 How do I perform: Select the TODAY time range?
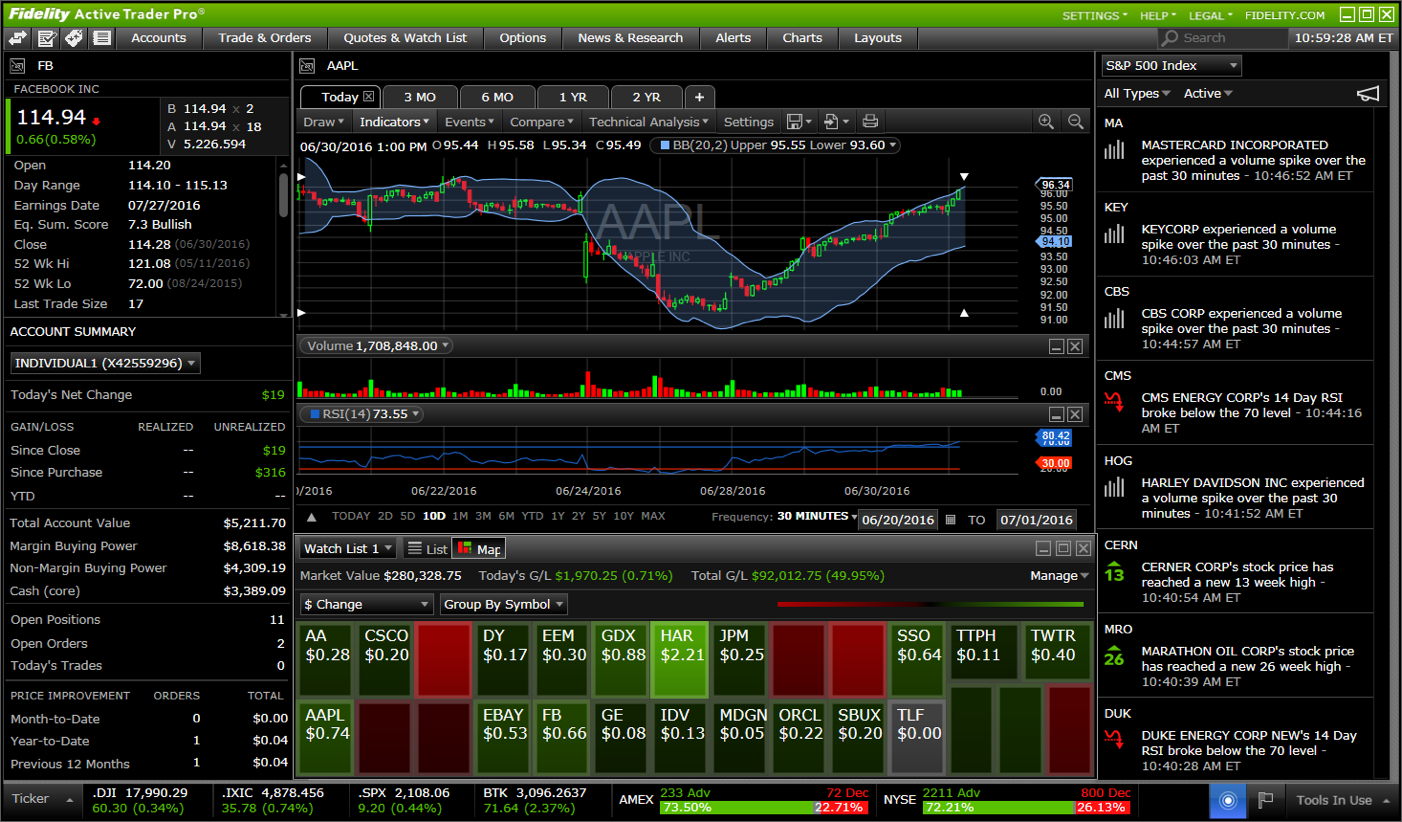coord(351,517)
